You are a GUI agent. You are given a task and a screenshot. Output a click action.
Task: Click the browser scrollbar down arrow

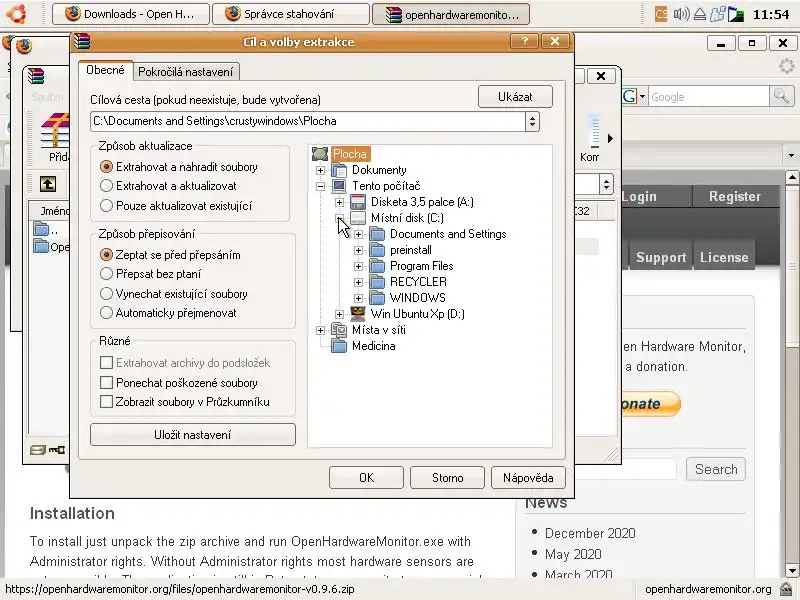(x=792, y=570)
